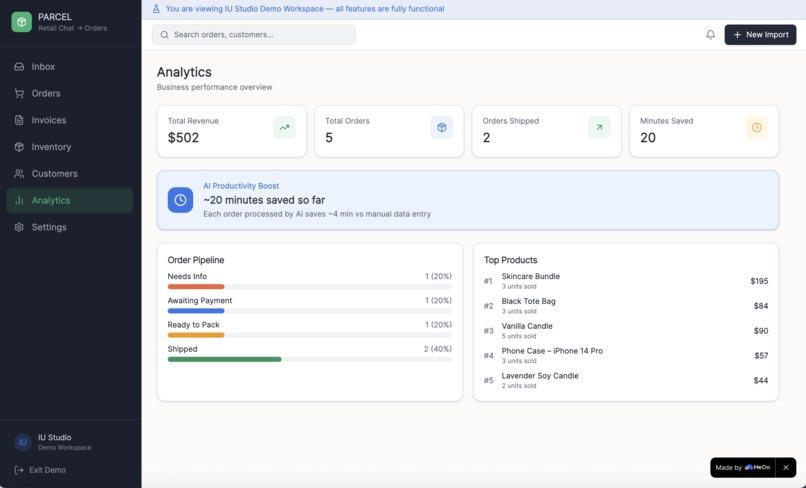This screenshot has width=806, height=488.
Task: Click the Orders cart icon in sidebar
Action: (x=19, y=93)
